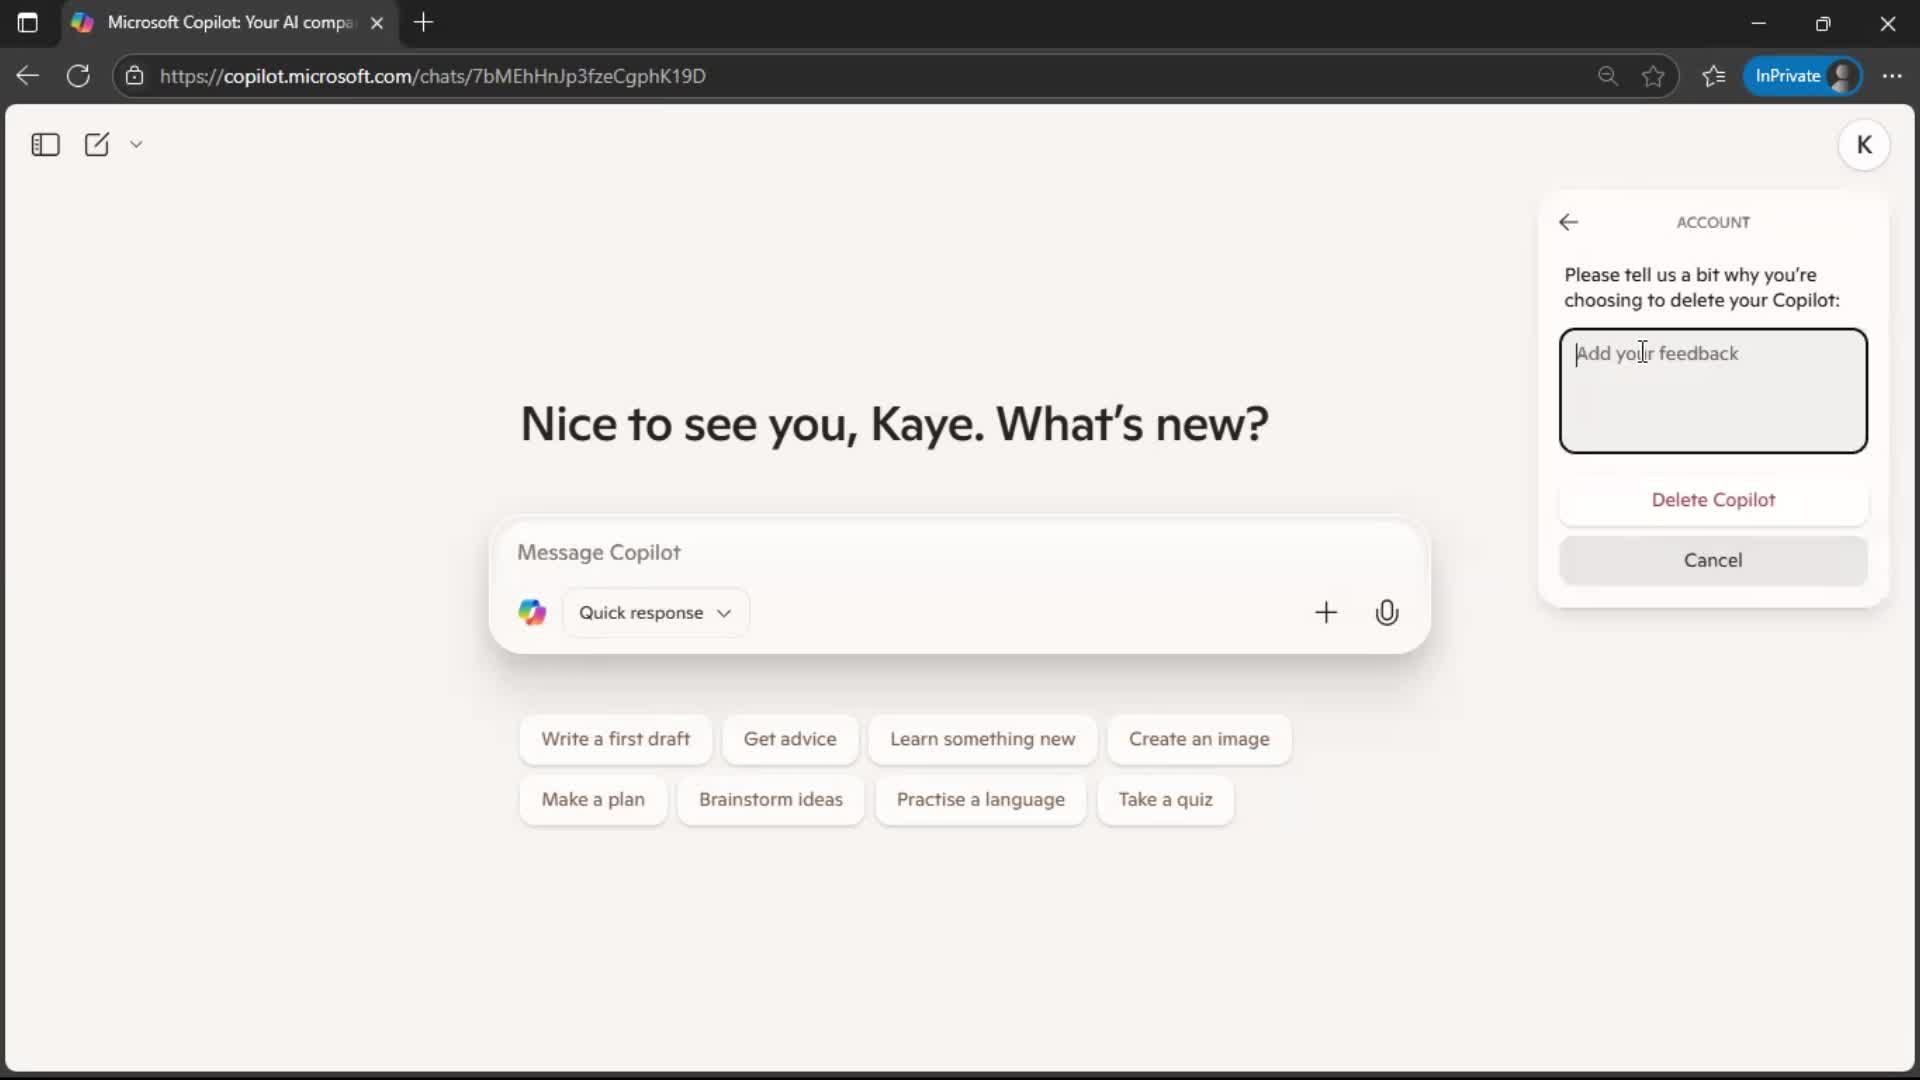The image size is (1920, 1080).
Task: Open the tab actions menu icon
Action: click(28, 23)
